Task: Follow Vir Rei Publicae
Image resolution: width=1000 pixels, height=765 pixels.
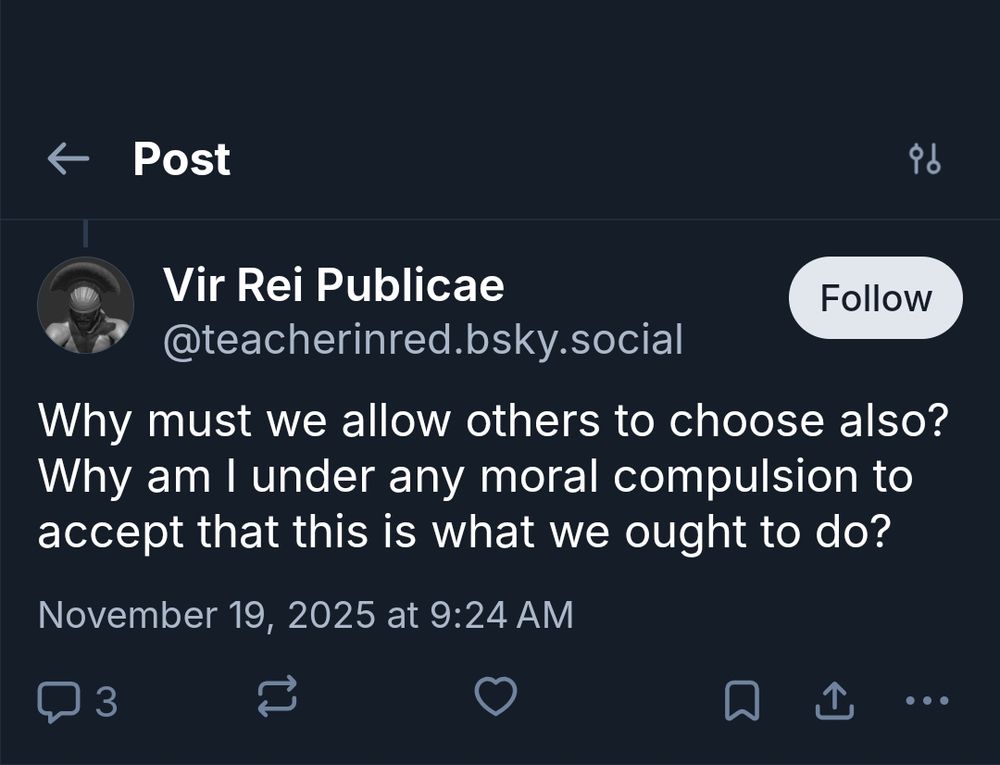Action: [x=875, y=298]
